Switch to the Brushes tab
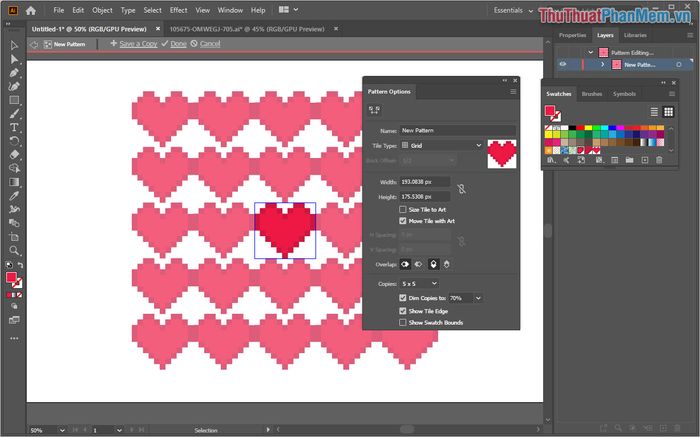The width and height of the screenshot is (700, 437). (x=591, y=94)
